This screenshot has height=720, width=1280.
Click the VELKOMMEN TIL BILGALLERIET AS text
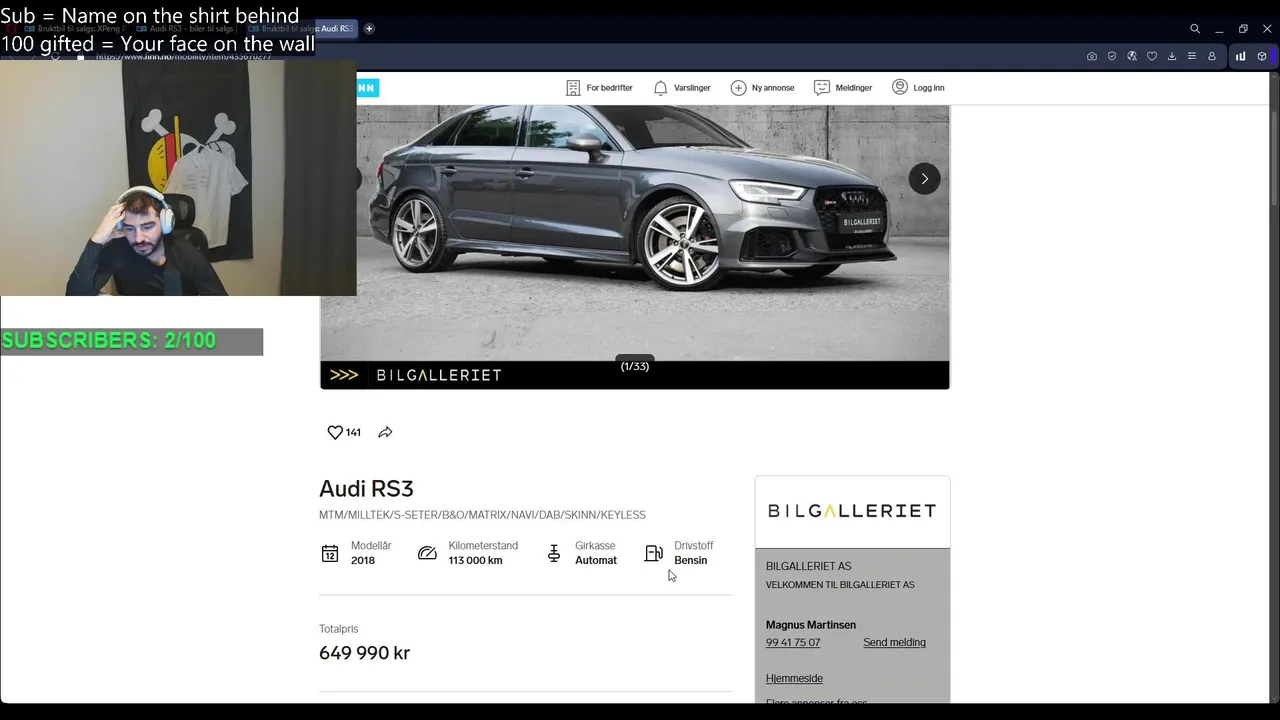(x=840, y=585)
